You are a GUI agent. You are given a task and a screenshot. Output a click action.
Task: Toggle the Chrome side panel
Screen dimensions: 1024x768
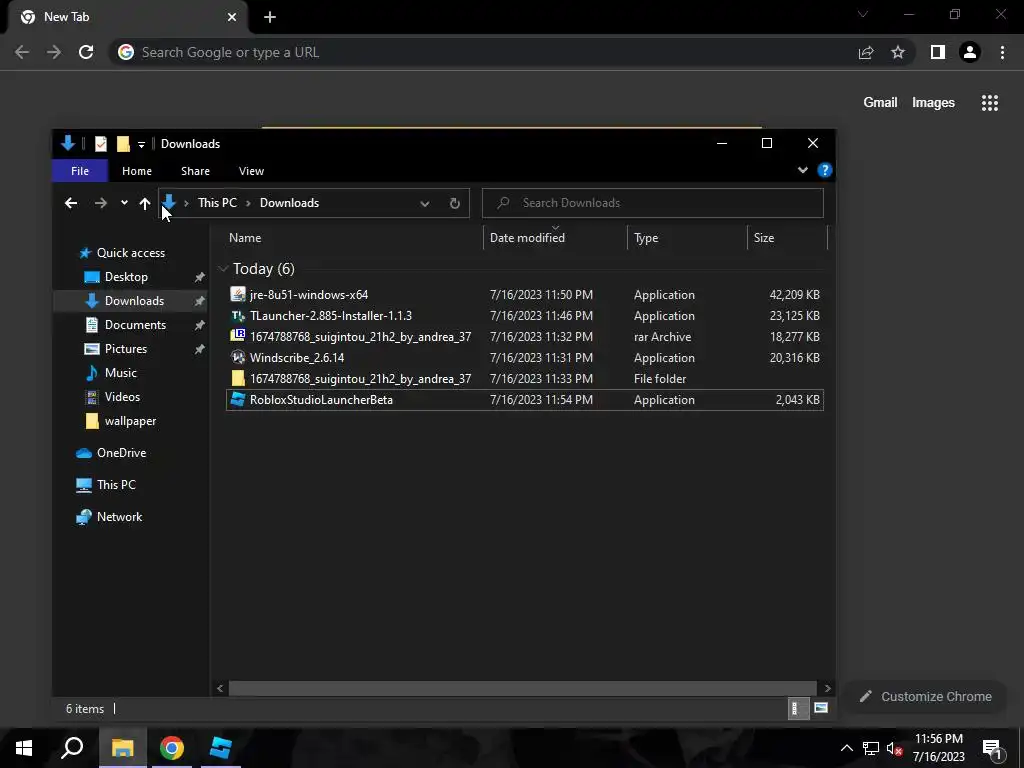pos(938,52)
